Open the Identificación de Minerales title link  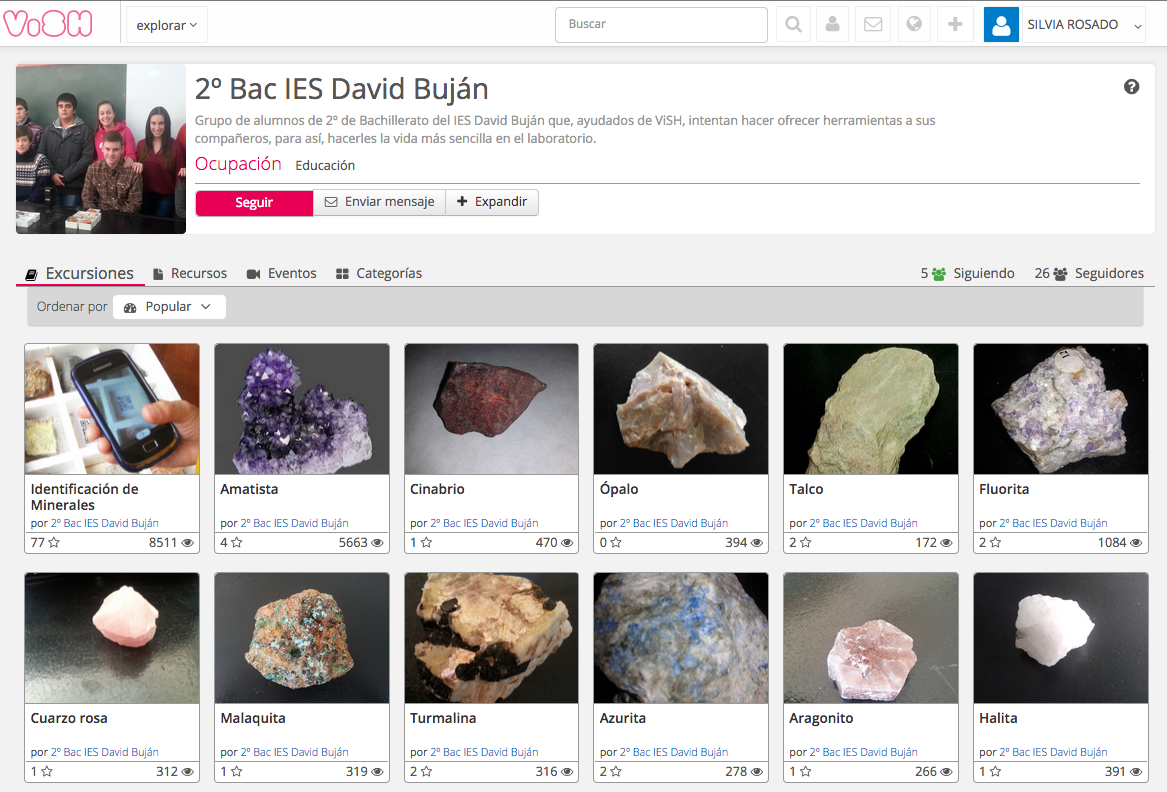tap(84, 496)
